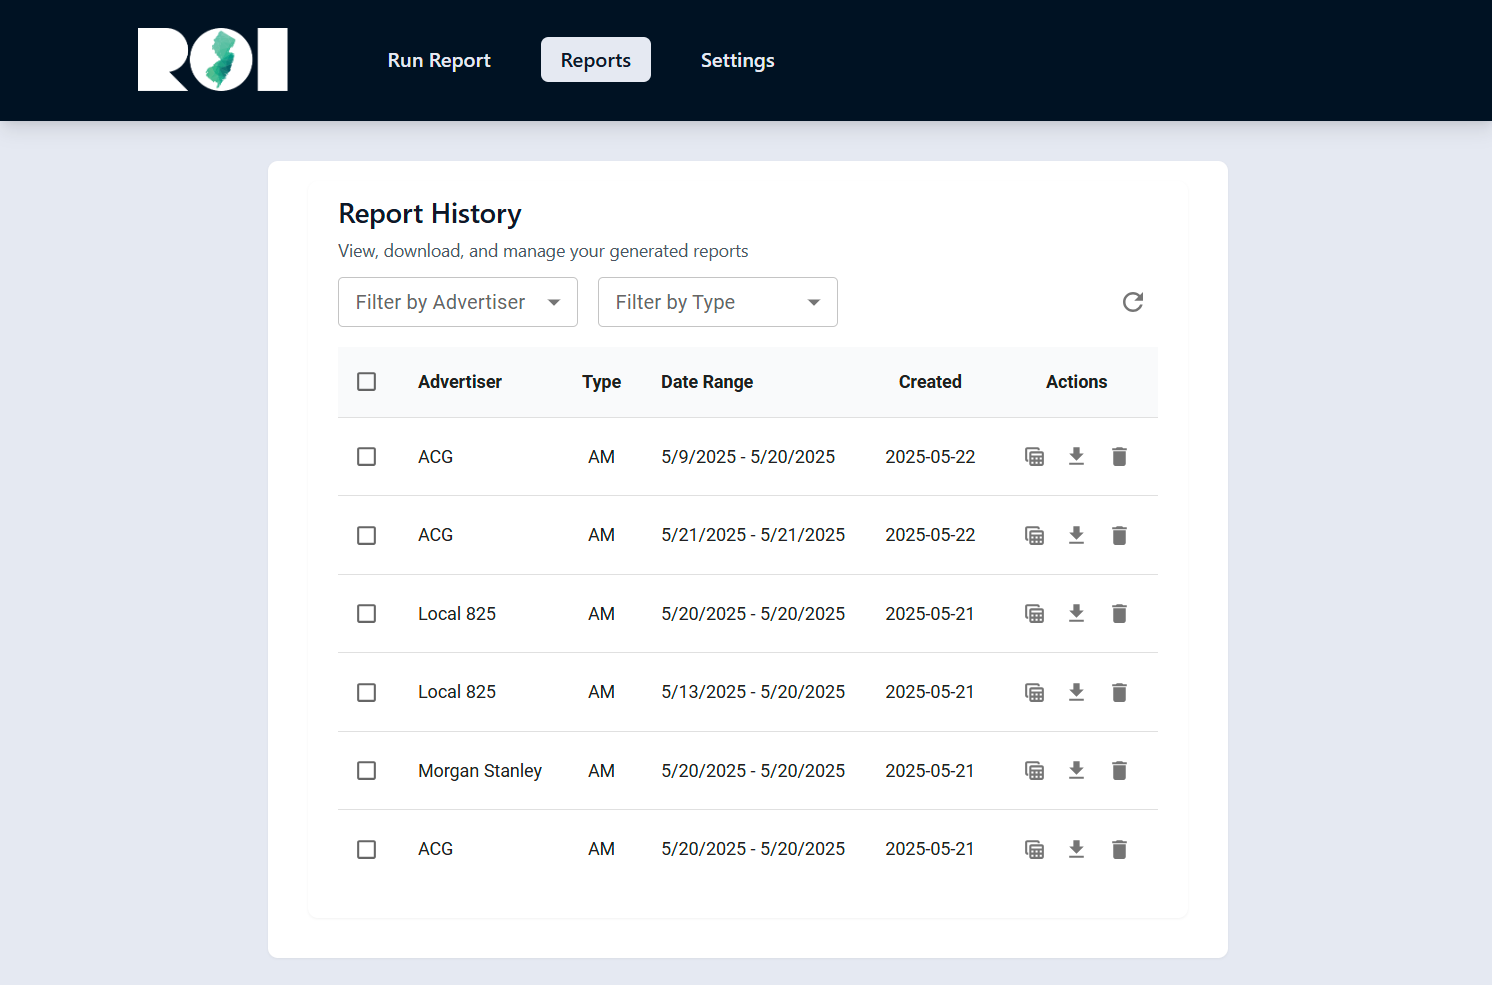Image resolution: width=1492 pixels, height=985 pixels.
Task: Click the Report History heading
Action: 430,214
